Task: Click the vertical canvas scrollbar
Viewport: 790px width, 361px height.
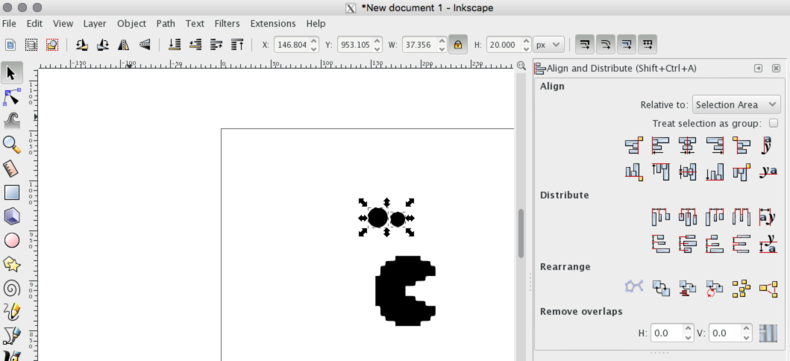Action: pyautogui.click(x=521, y=233)
